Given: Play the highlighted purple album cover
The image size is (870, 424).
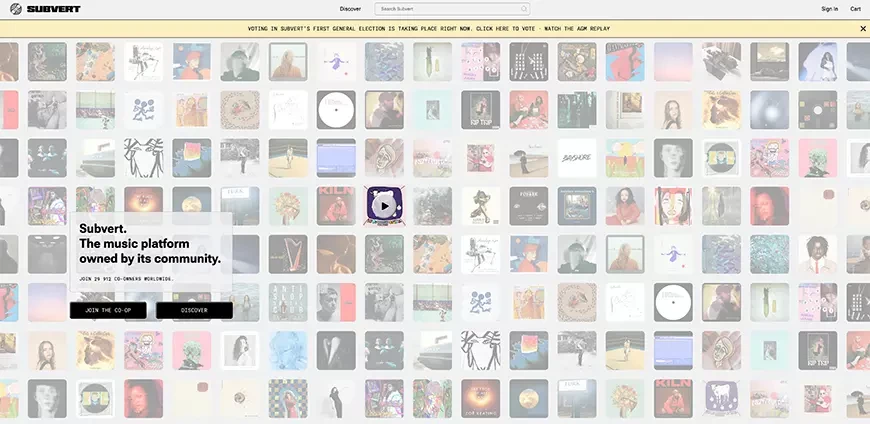Looking at the screenshot, I should (x=385, y=206).
